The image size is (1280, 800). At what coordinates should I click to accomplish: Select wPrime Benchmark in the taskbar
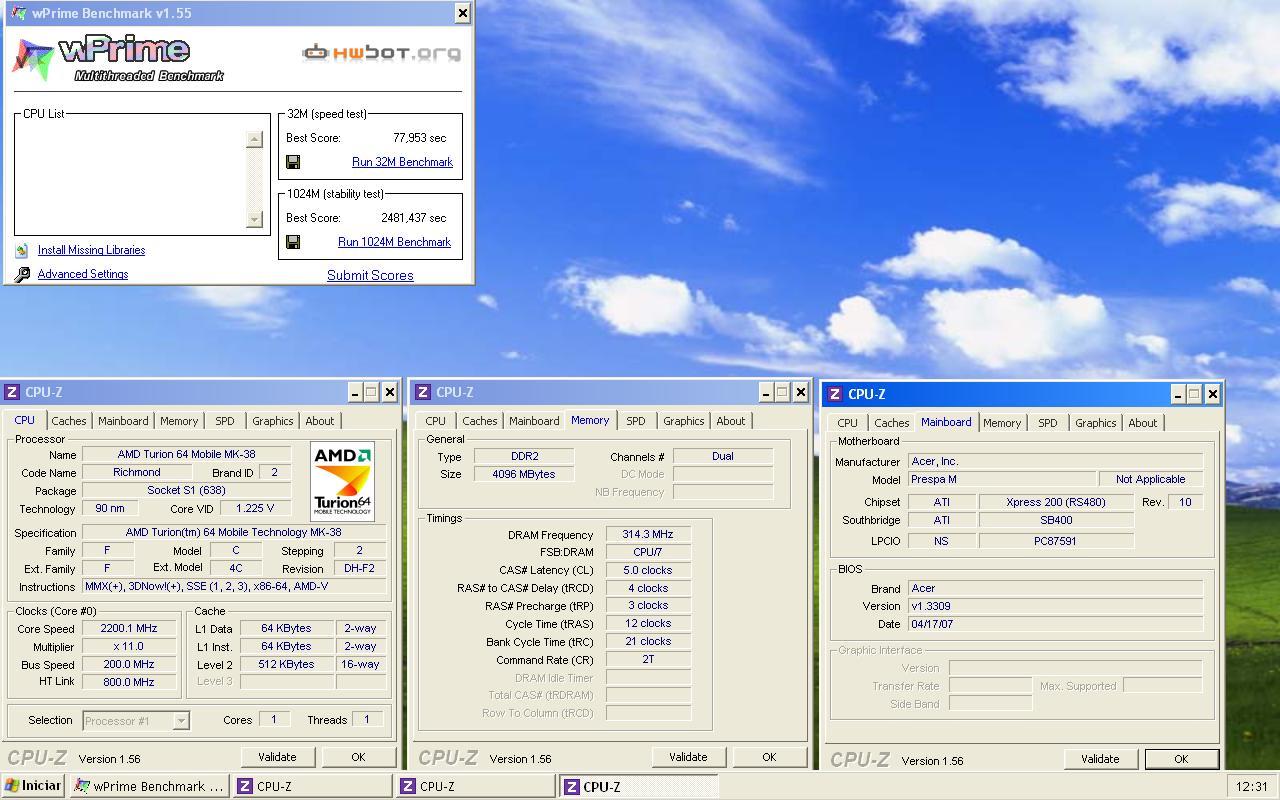149,786
